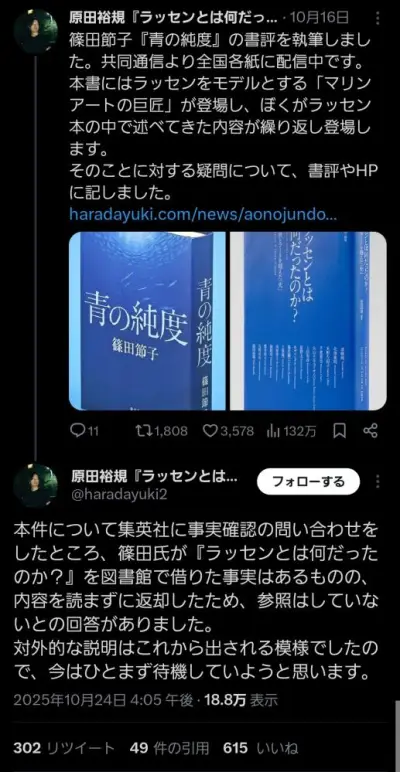View the 49 件の引用 quotes

[x=169, y=749]
